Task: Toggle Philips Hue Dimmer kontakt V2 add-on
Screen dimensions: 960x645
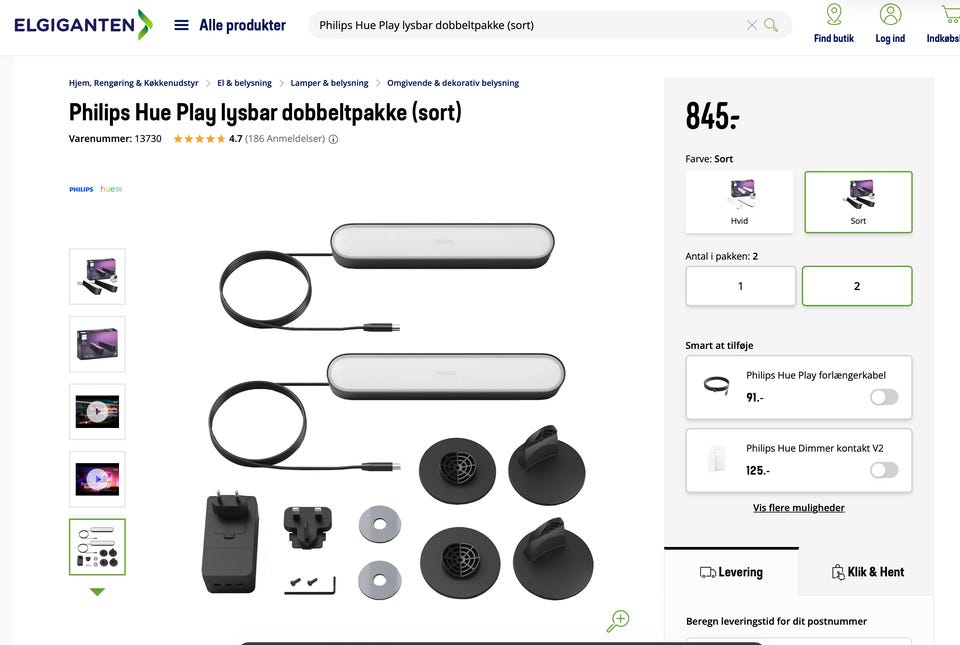Action: [884, 470]
